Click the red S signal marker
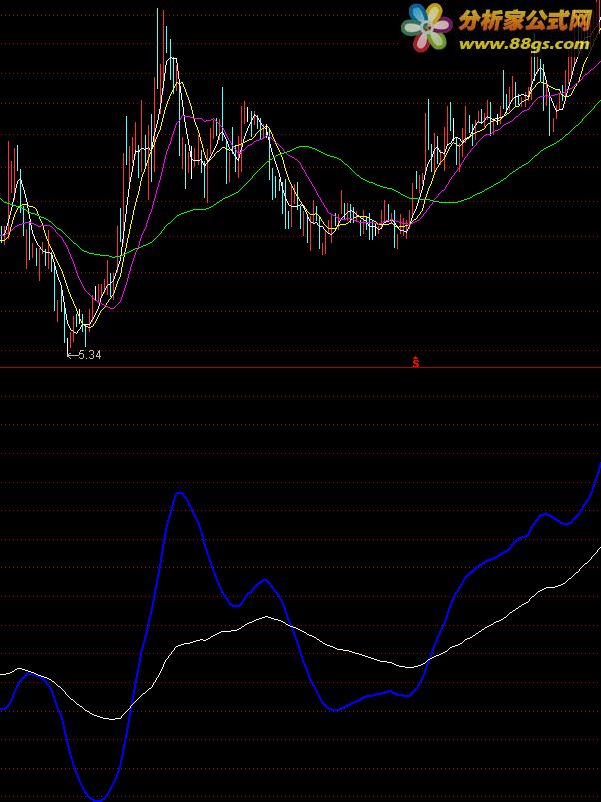The height and width of the screenshot is (802, 601). coord(416,362)
